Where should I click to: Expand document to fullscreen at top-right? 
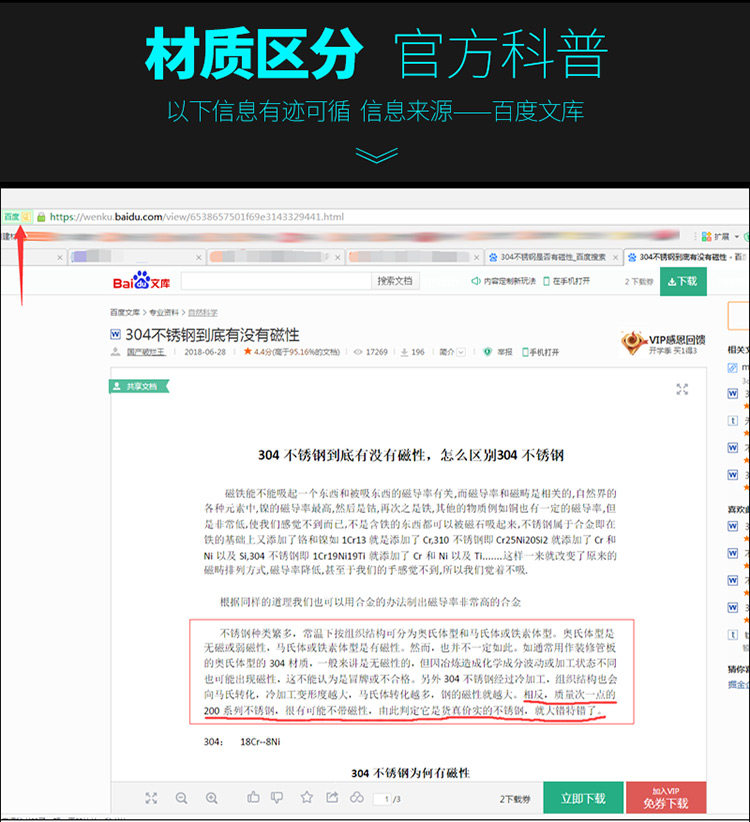pyautogui.click(x=682, y=389)
